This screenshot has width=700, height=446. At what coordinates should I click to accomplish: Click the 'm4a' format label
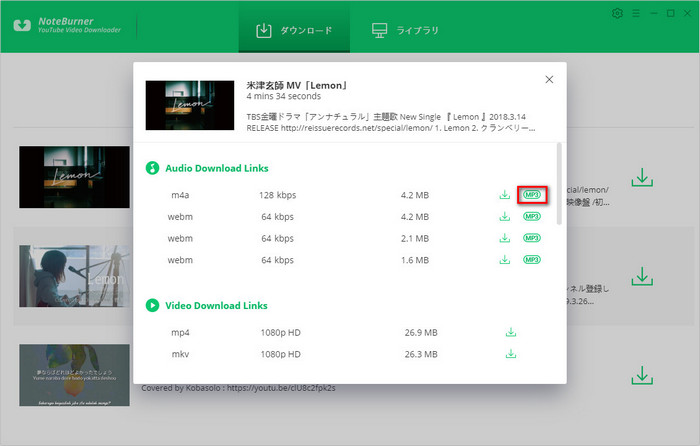pos(180,195)
